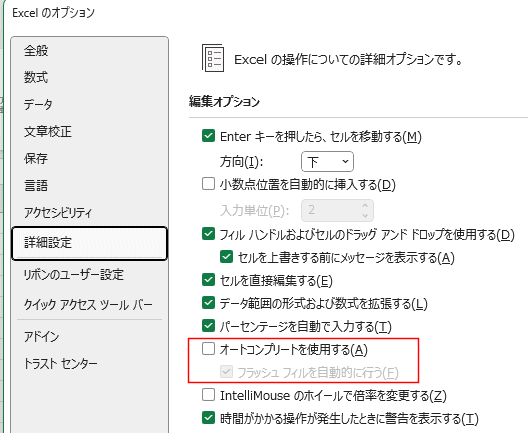This screenshot has height=433, width=528.
Task: Uncheck 'Enter キーを押したら、セルを移動する' checkbox
Action: tap(208, 136)
